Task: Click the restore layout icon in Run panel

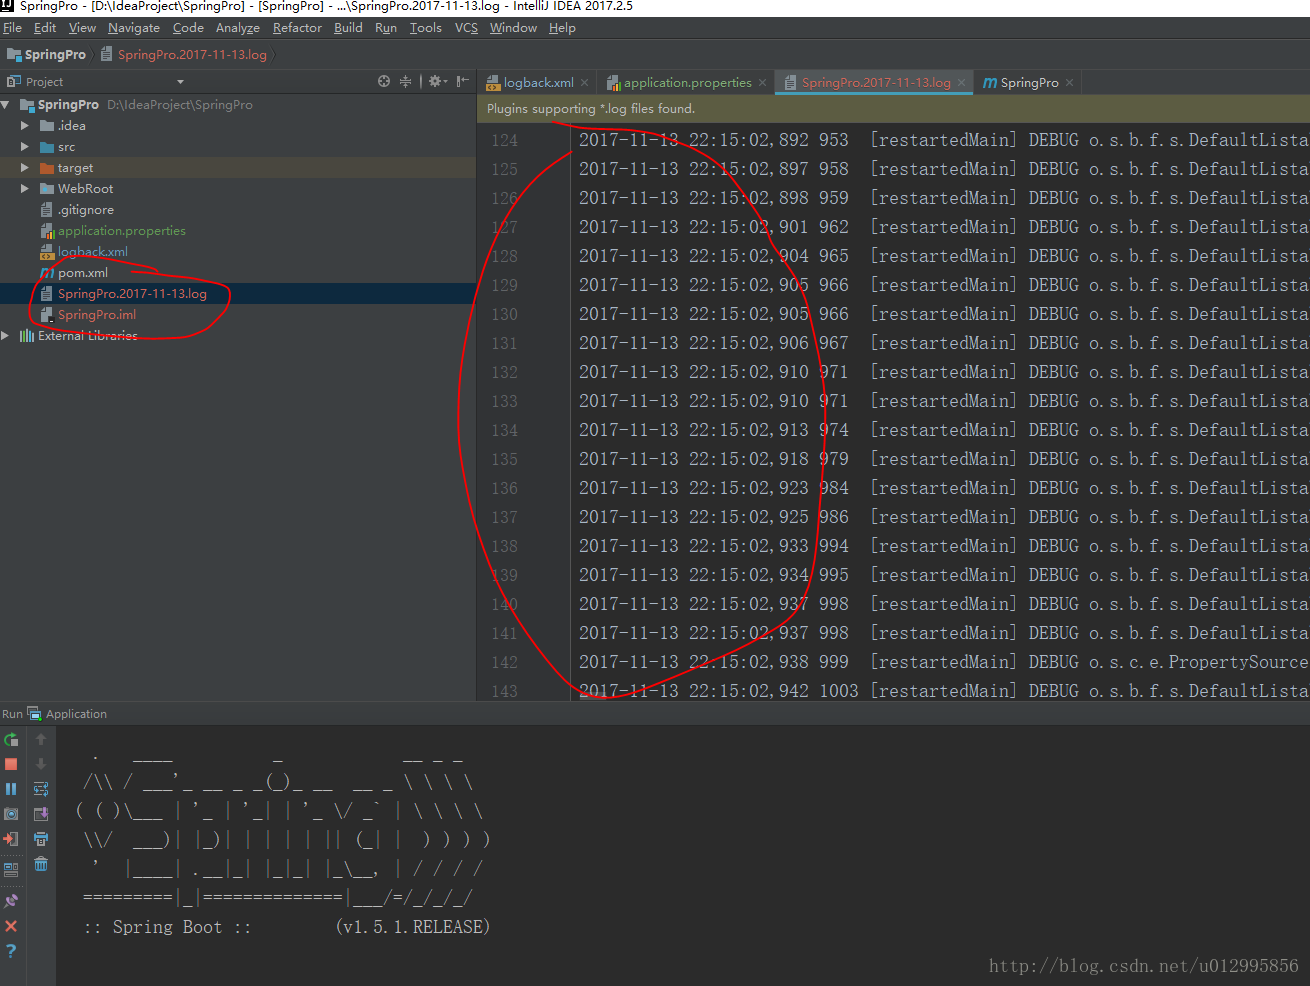Action: [11, 870]
